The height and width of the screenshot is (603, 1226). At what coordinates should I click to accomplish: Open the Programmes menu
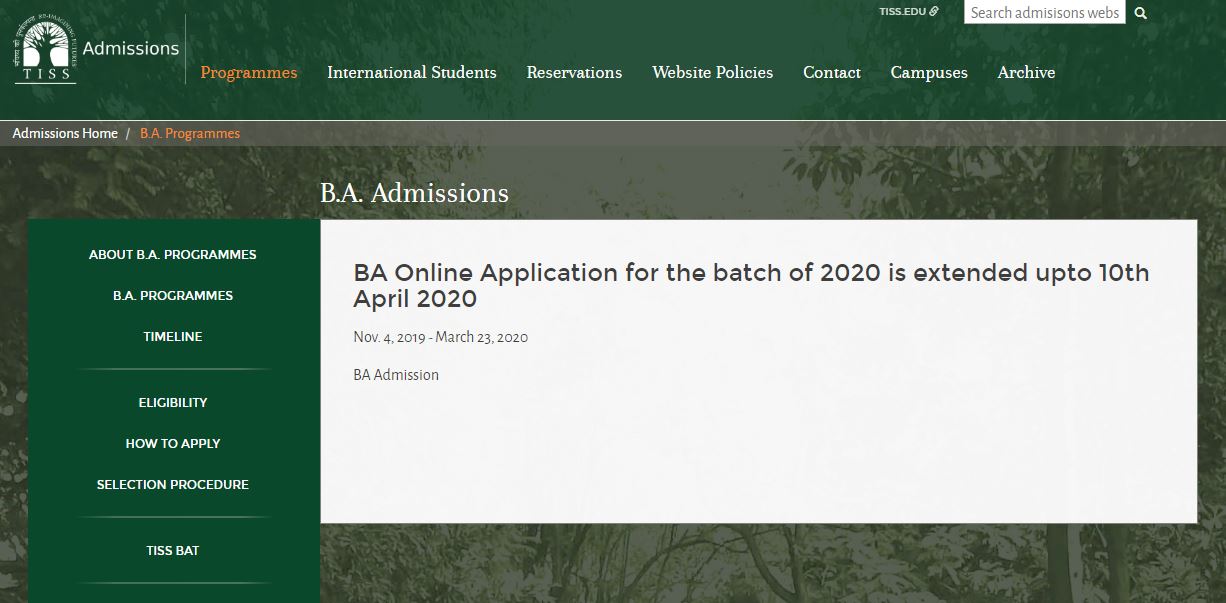click(x=248, y=72)
